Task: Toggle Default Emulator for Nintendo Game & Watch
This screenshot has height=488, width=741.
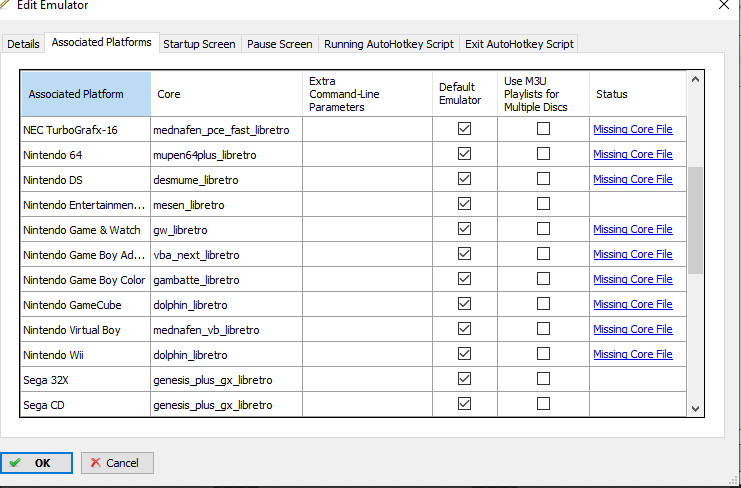Action: pyautogui.click(x=465, y=229)
